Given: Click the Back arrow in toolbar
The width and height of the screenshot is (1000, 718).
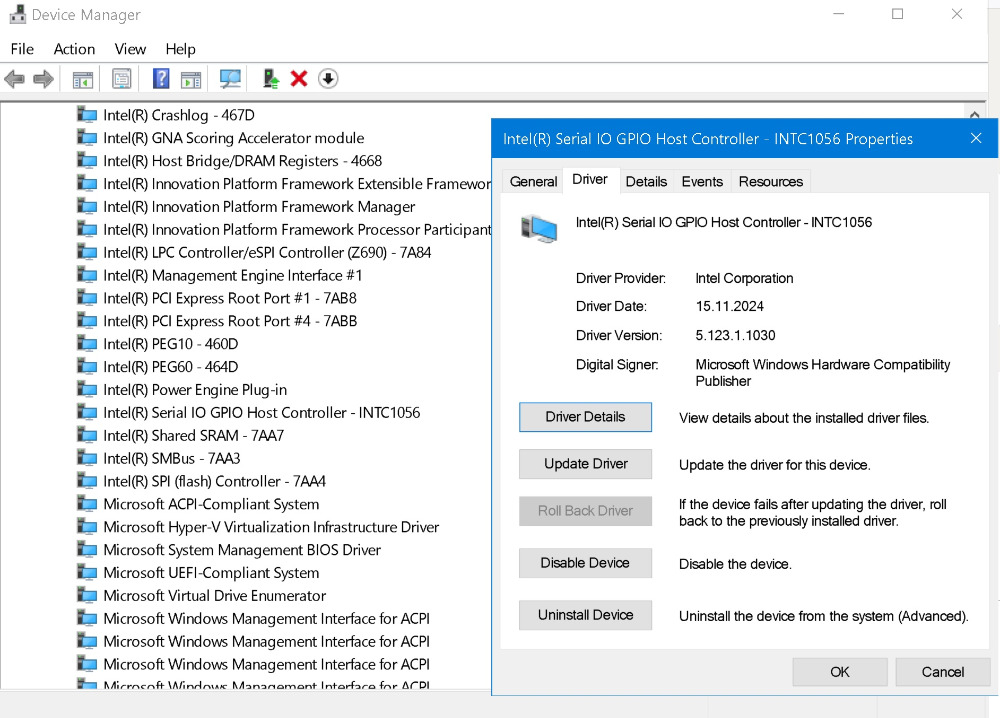Looking at the screenshot, I should tap(14, 79).
